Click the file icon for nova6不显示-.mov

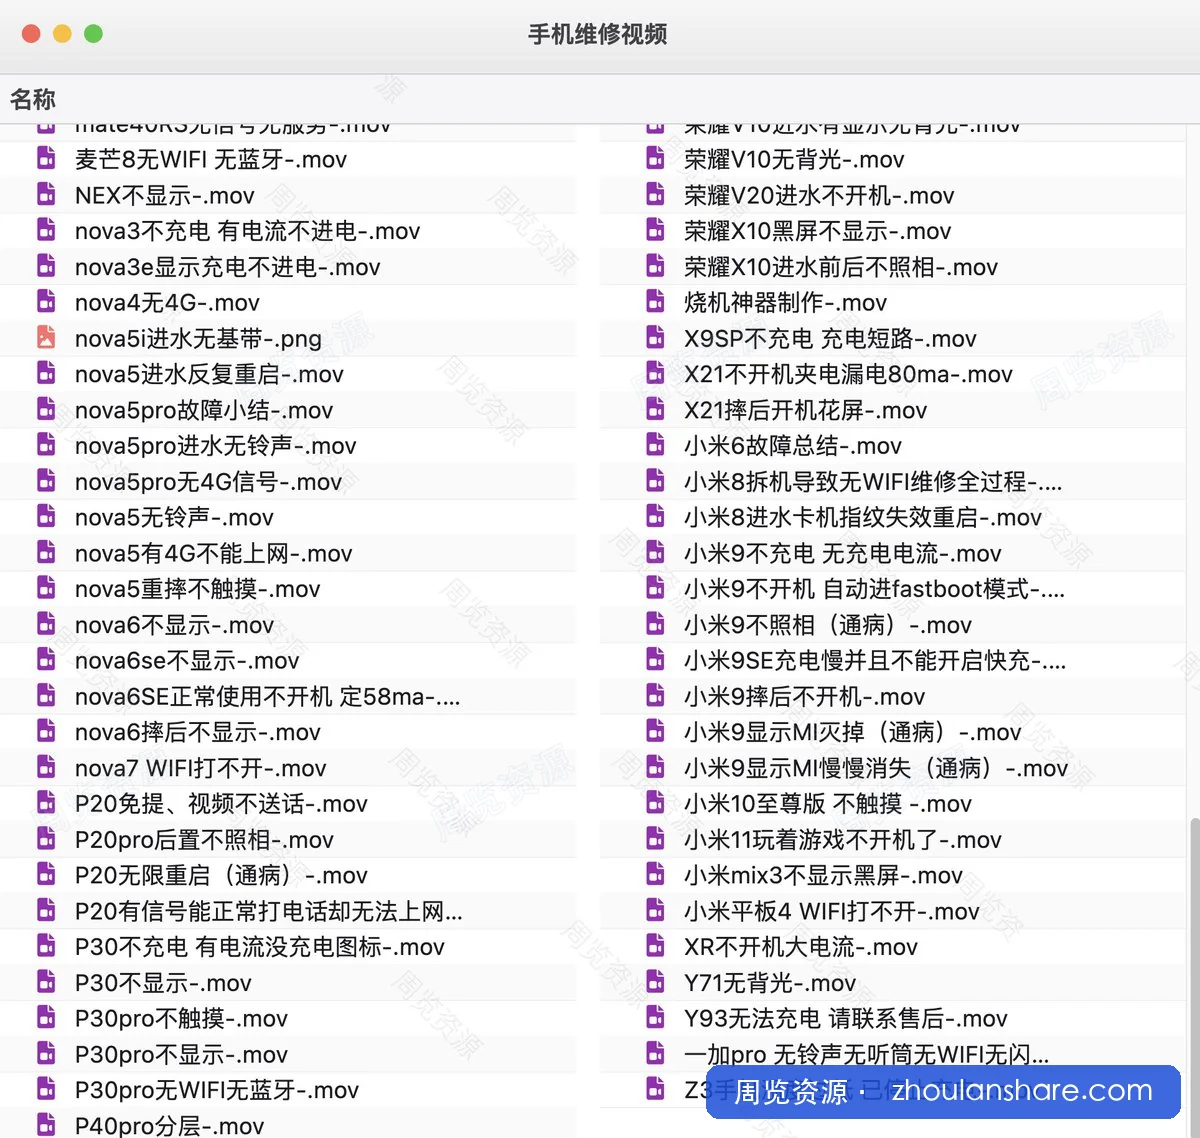[46, 624]
